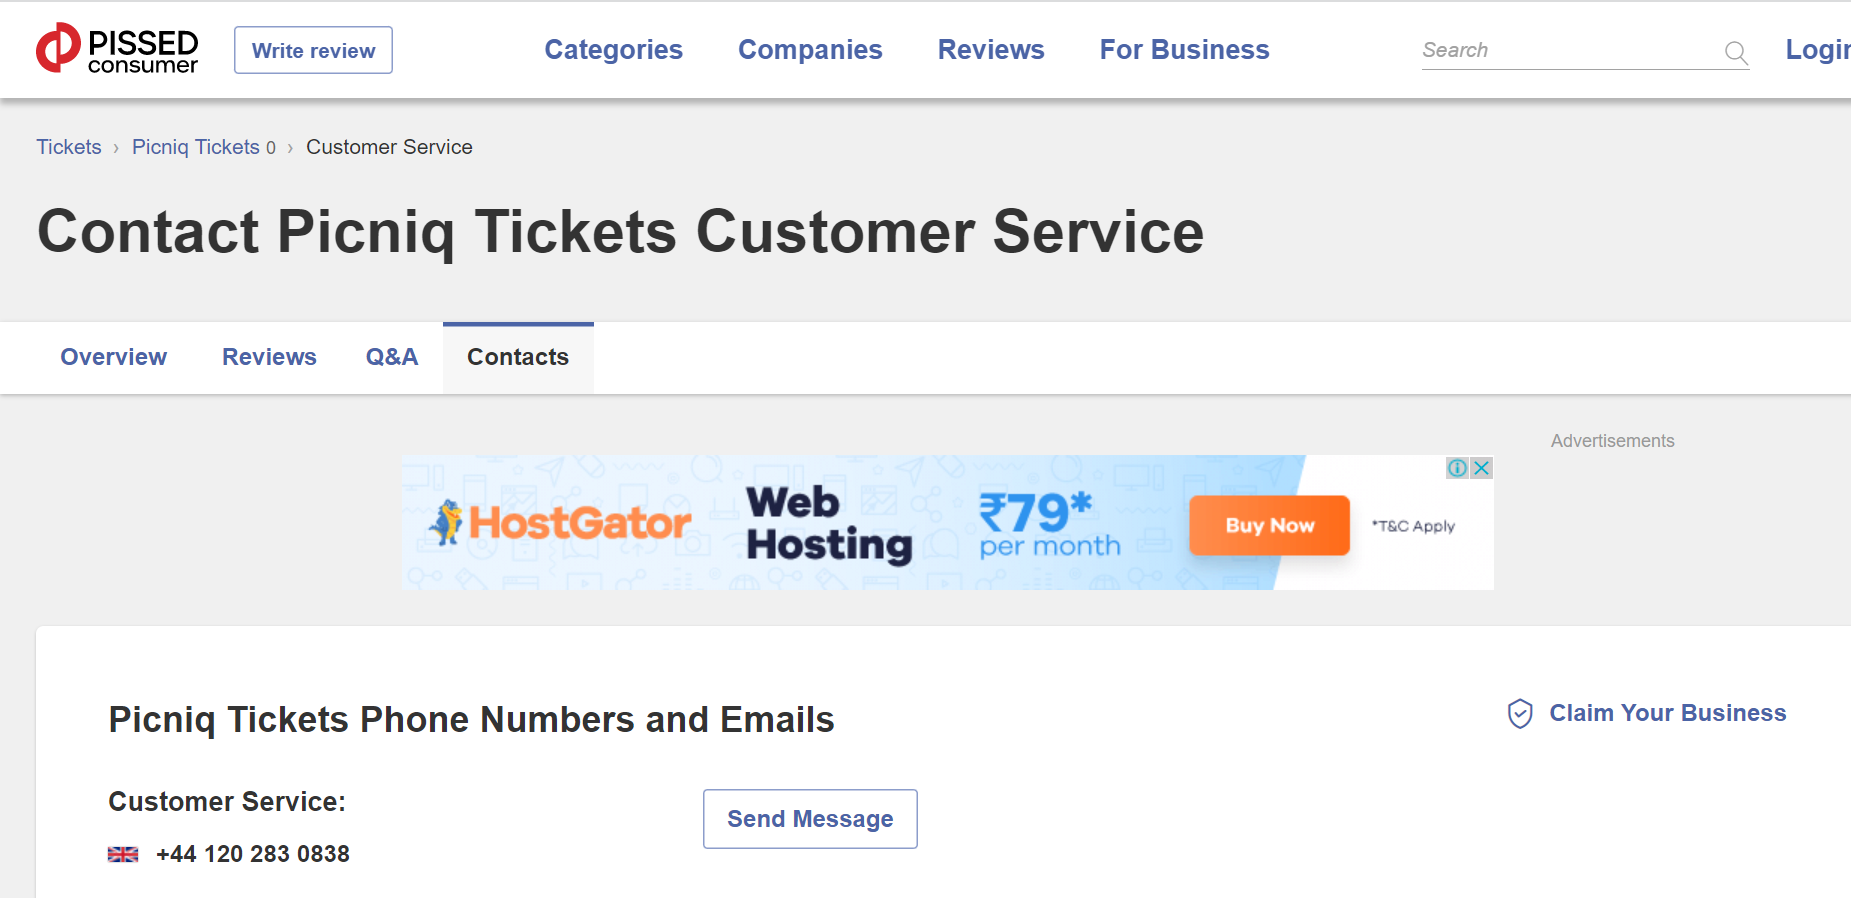Focus the Search input field

pyautogui.click(x=1570, y=51)
